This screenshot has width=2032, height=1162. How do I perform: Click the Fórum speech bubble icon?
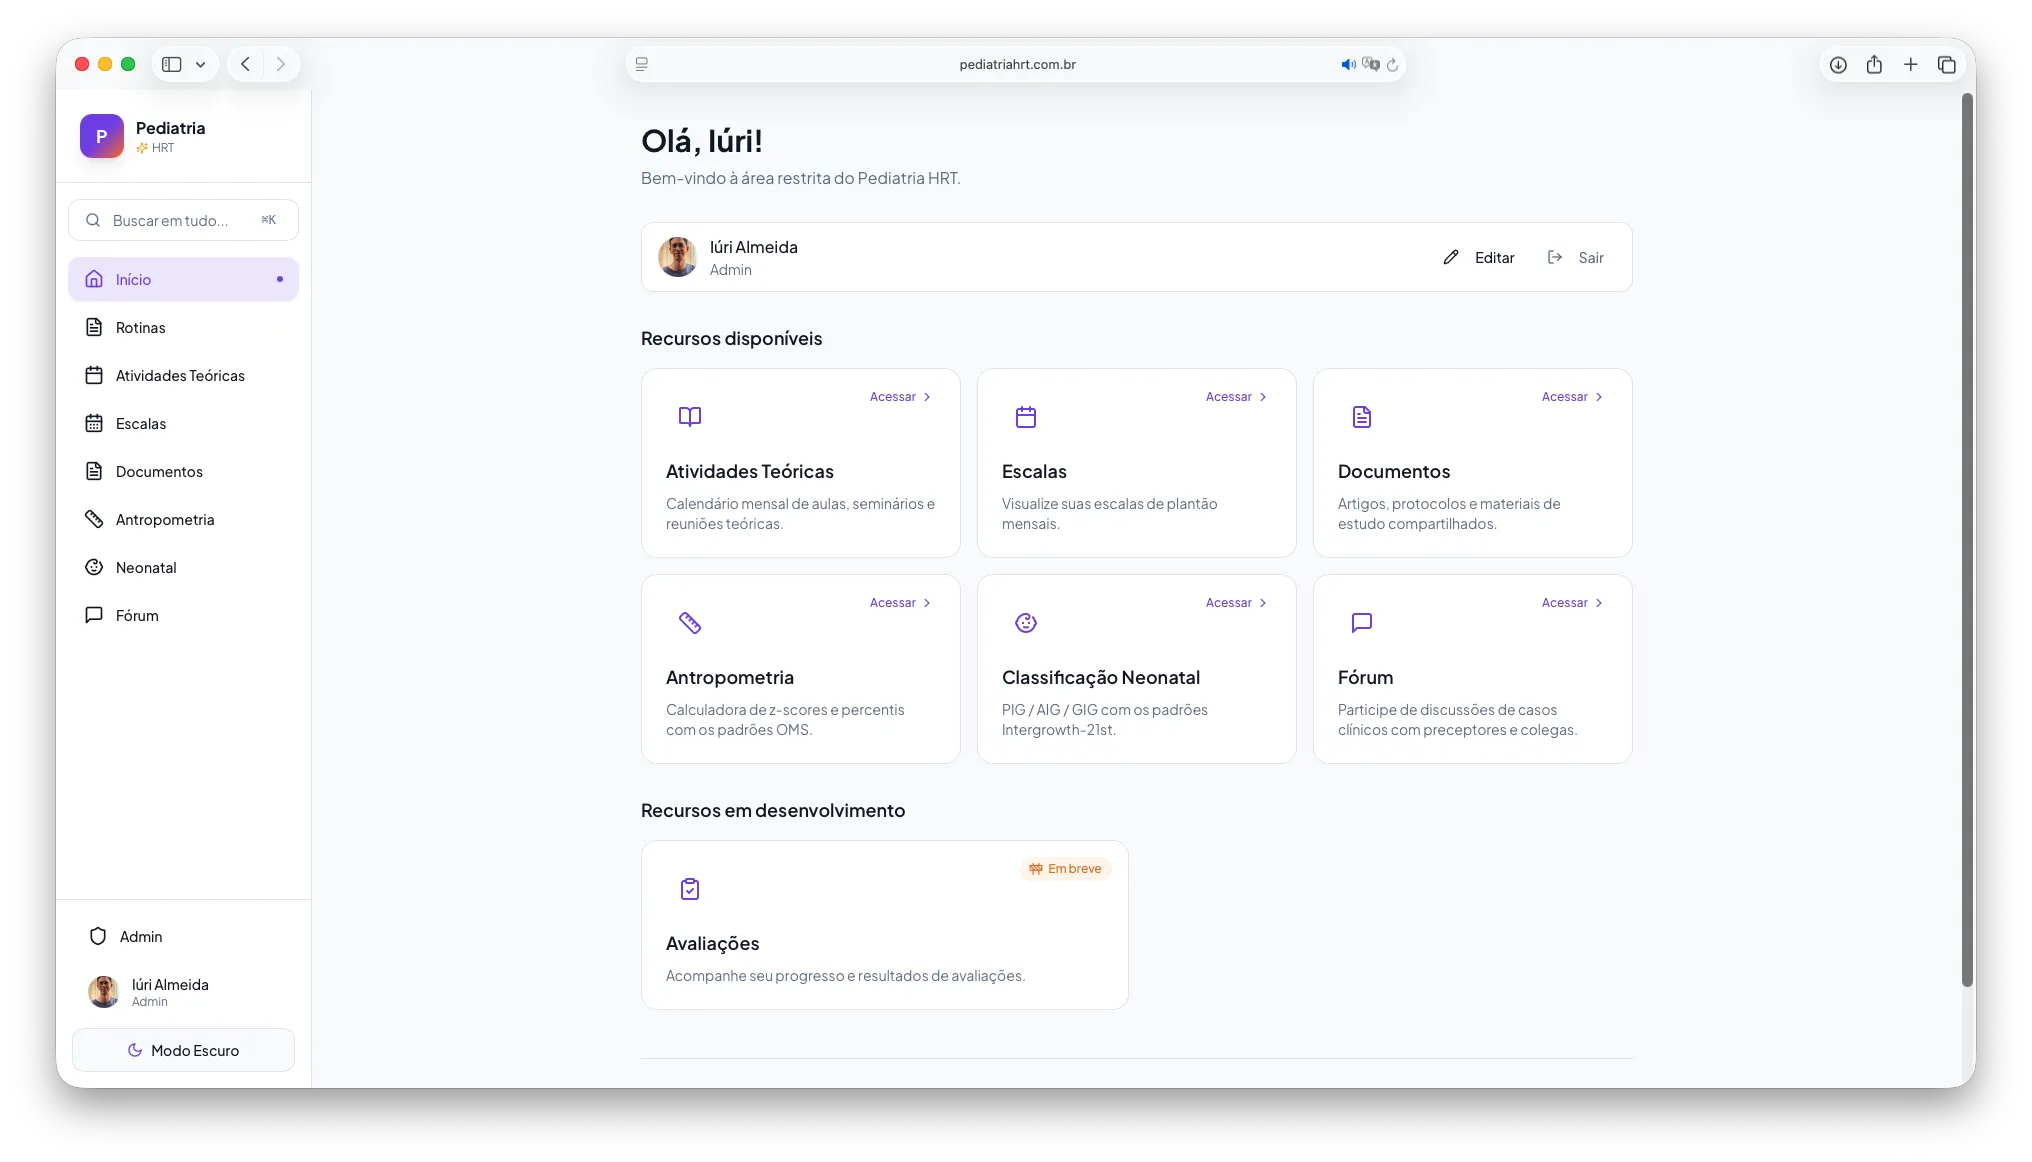point(1361,622)
